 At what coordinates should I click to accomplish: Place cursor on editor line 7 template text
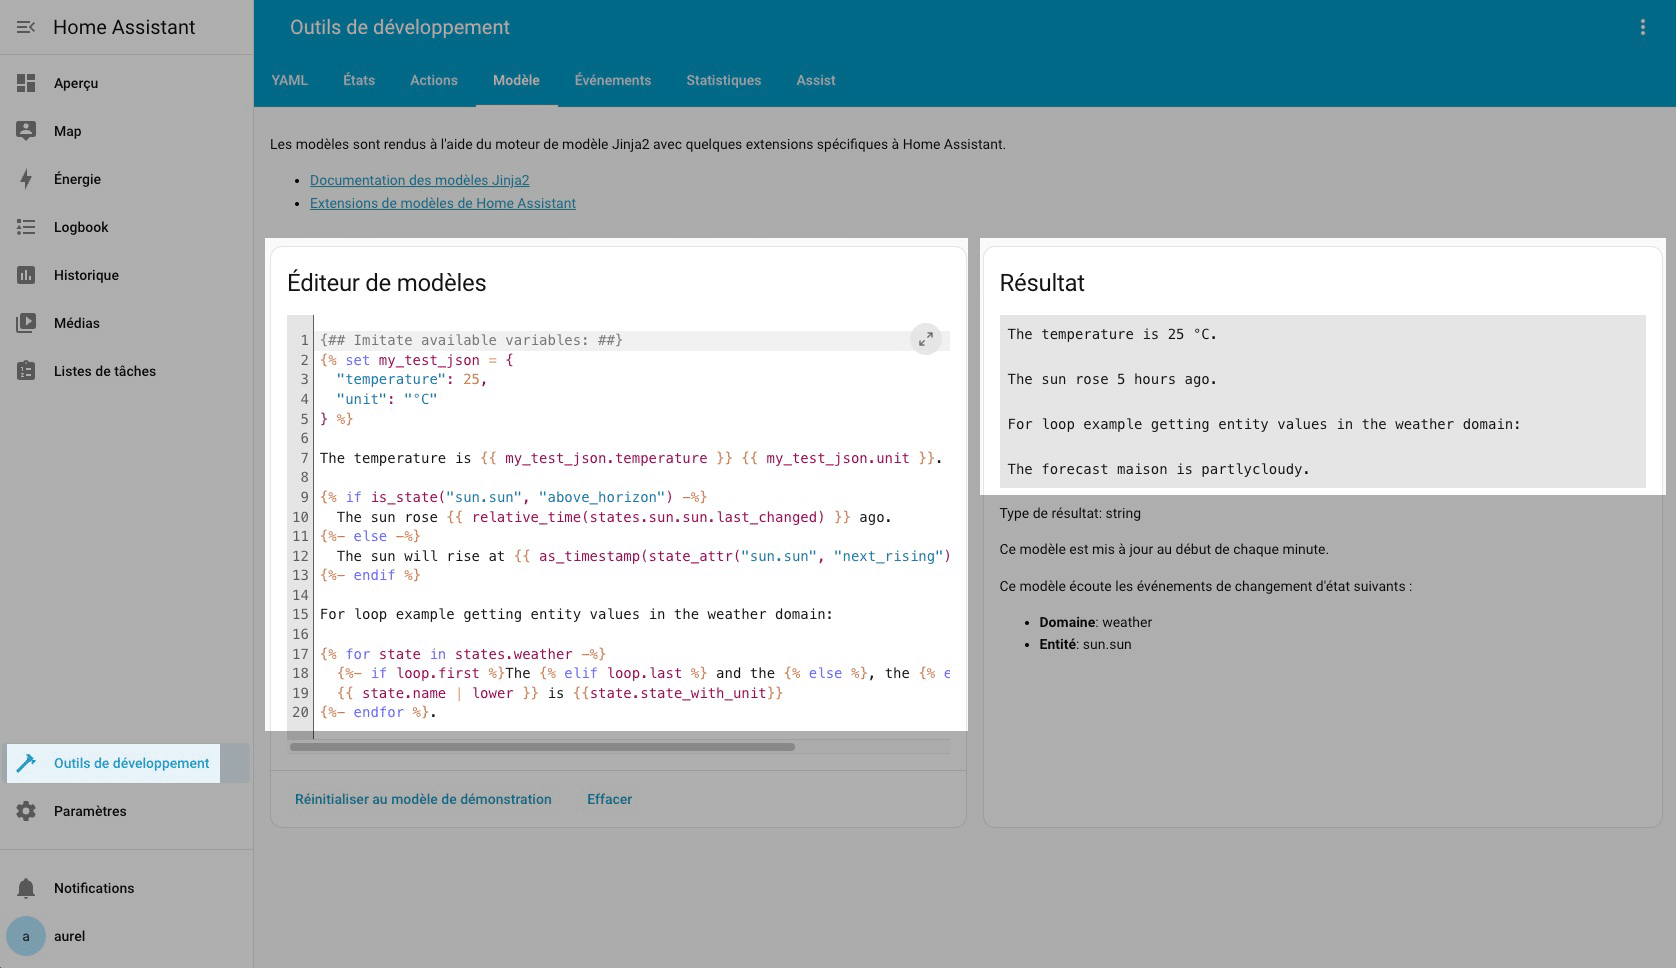click(x=631, y=458)
